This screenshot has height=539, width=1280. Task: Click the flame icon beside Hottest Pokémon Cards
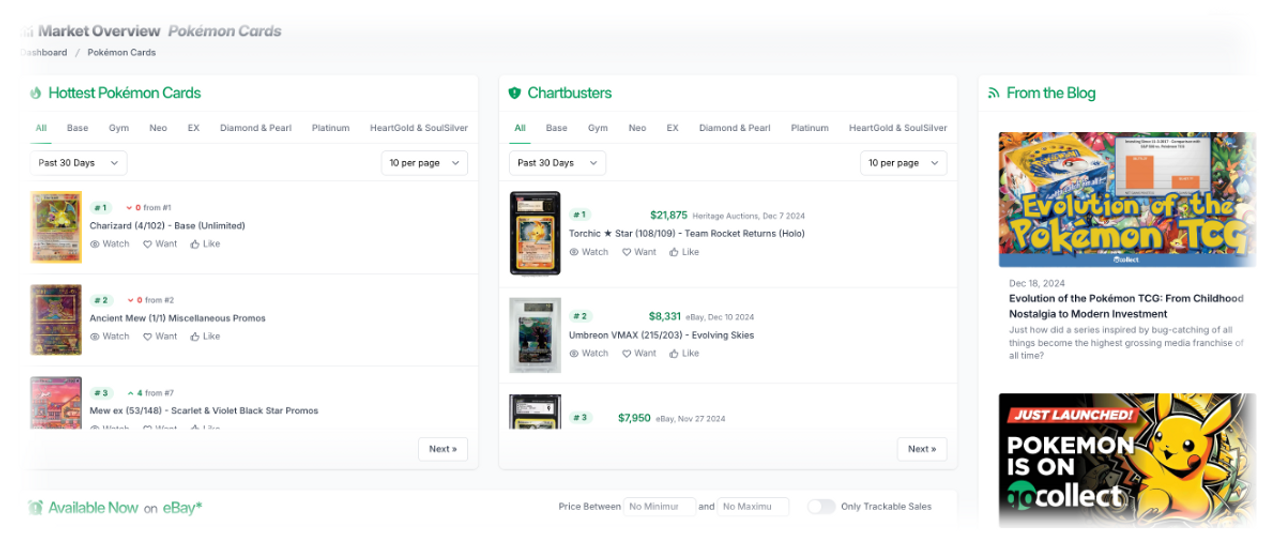coord(36,93)
